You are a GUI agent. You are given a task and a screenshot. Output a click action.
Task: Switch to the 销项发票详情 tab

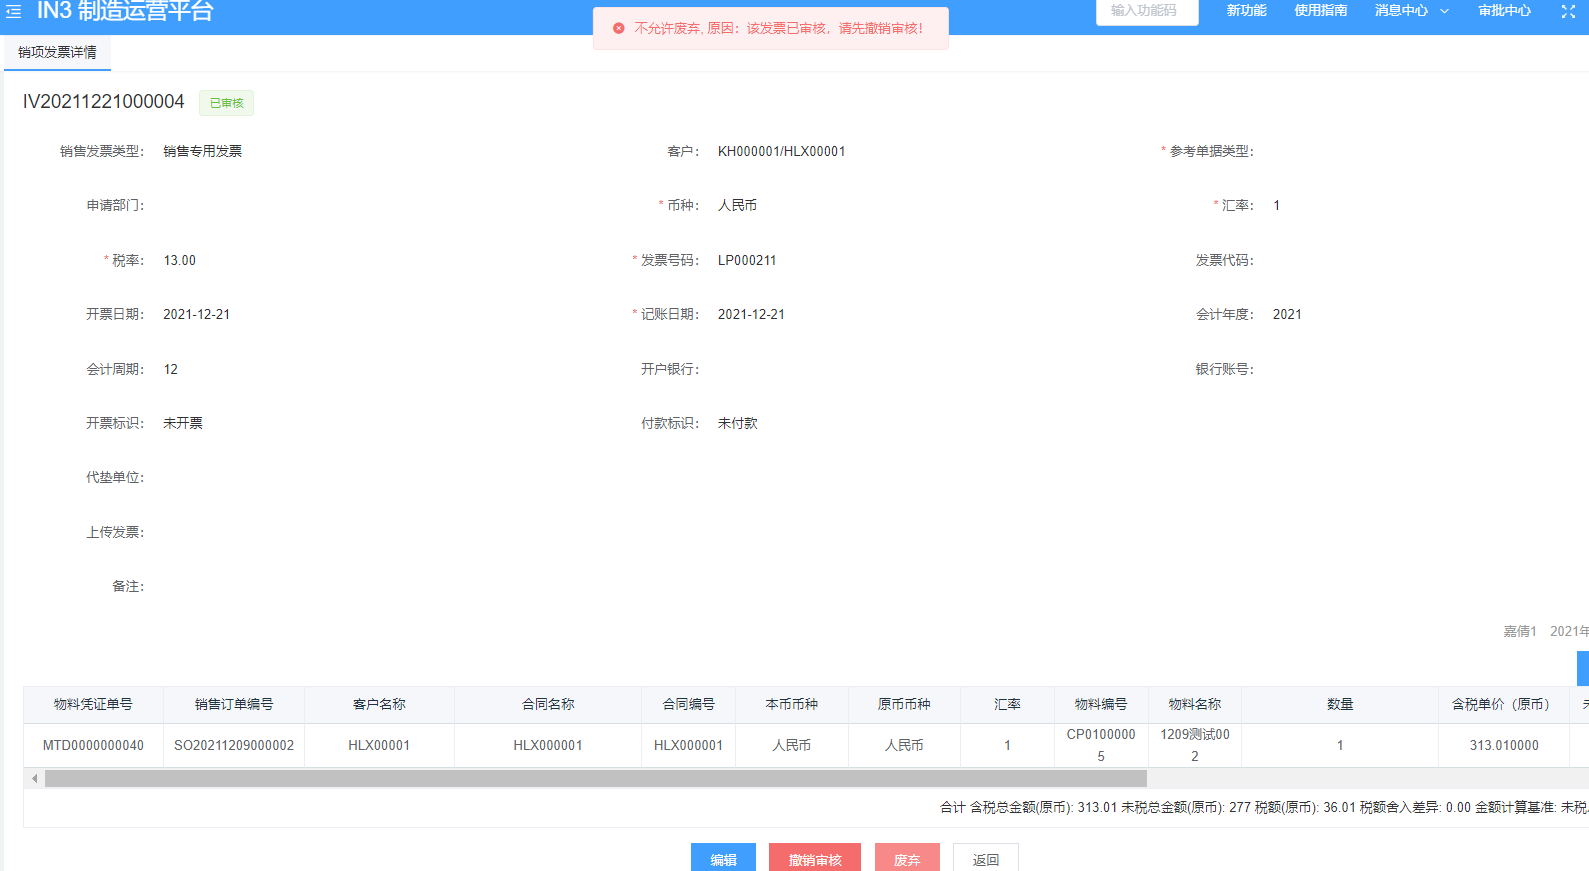[57, 52]
